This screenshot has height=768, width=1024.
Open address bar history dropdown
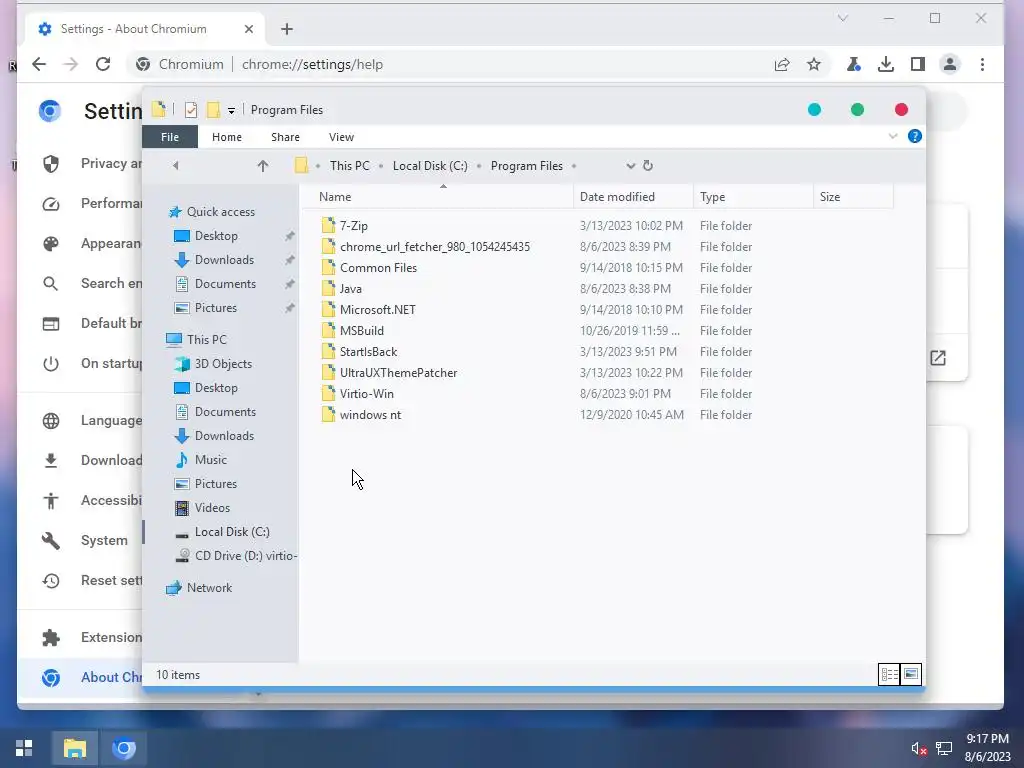tap(630, 166)
